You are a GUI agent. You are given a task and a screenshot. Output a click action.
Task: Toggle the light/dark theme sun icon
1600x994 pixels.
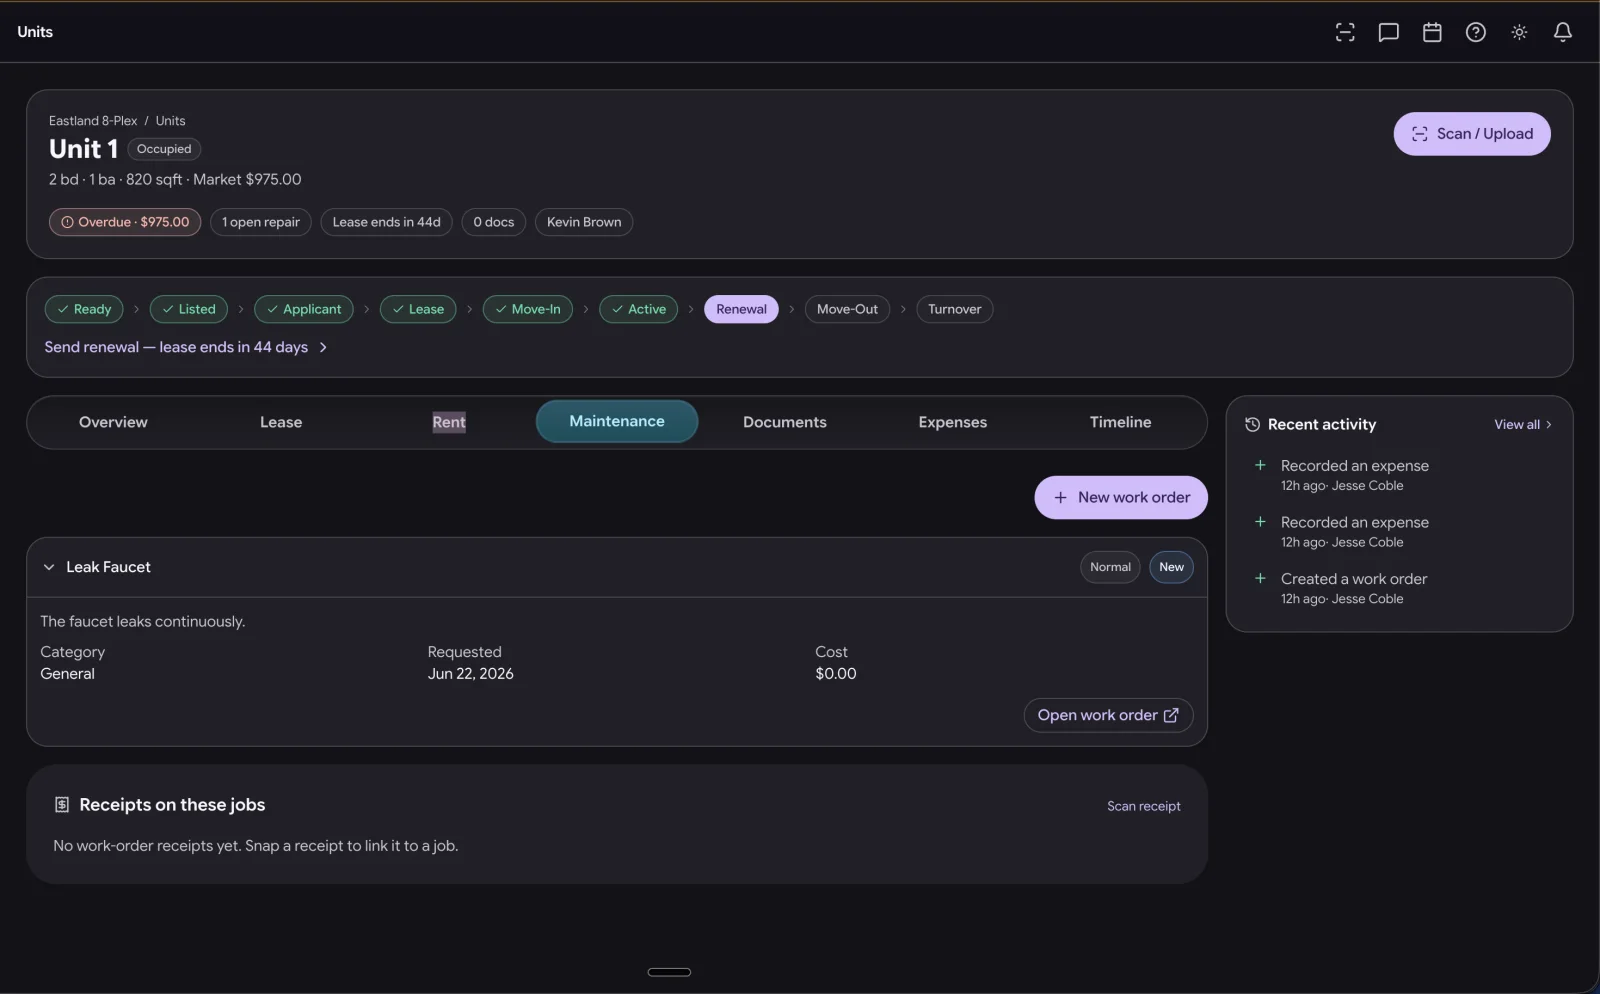tap(1519, 32)
